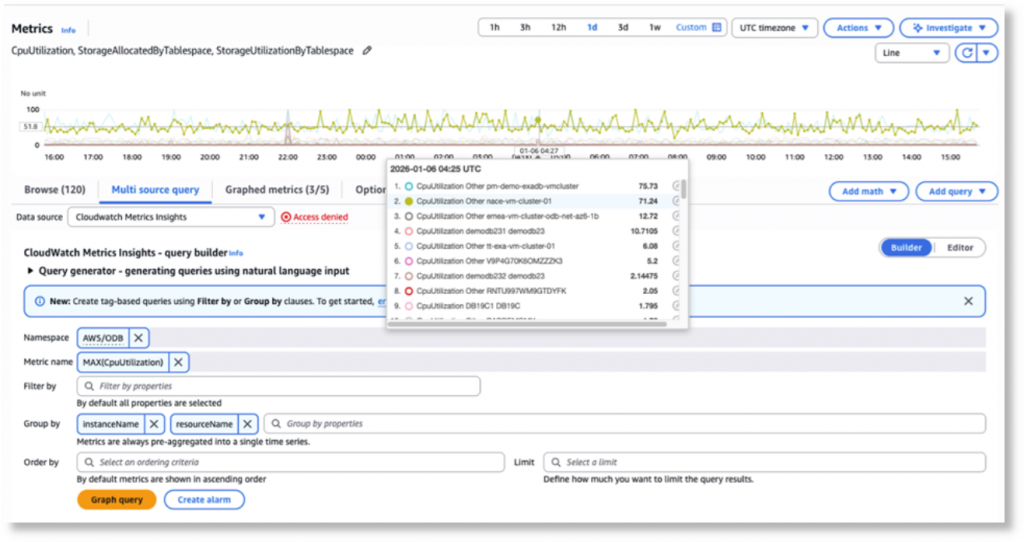The height and width of the screenshot is (542, 1024).
Task: Open the Cloudwatch Metrics Insights data source dropdown
Action: 170,217
